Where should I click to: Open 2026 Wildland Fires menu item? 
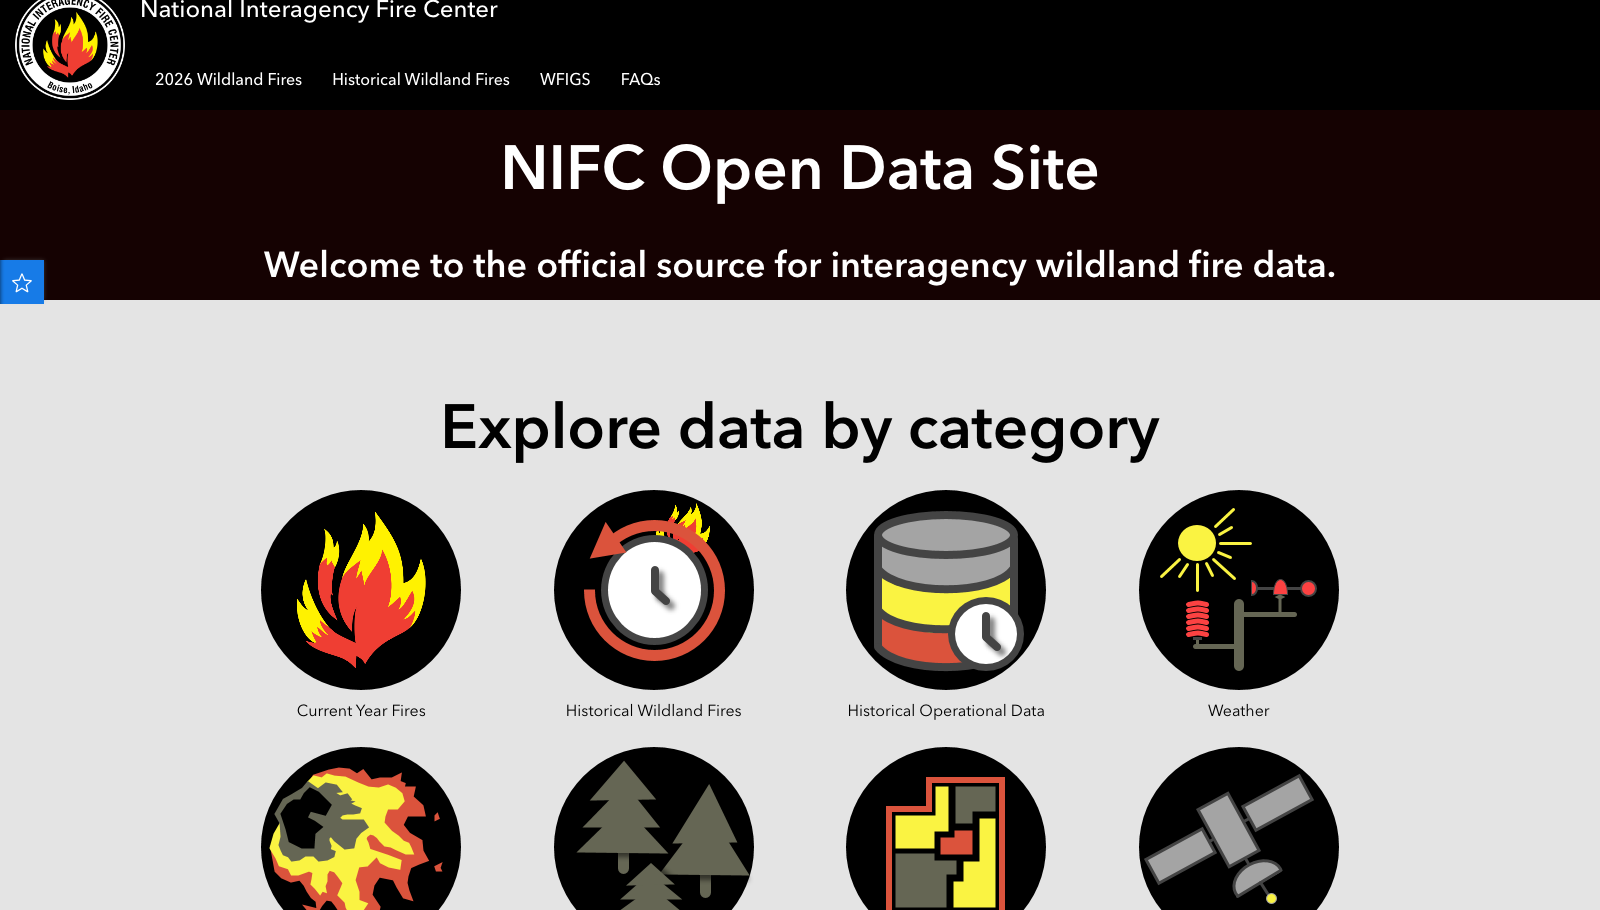pos(228,79)
